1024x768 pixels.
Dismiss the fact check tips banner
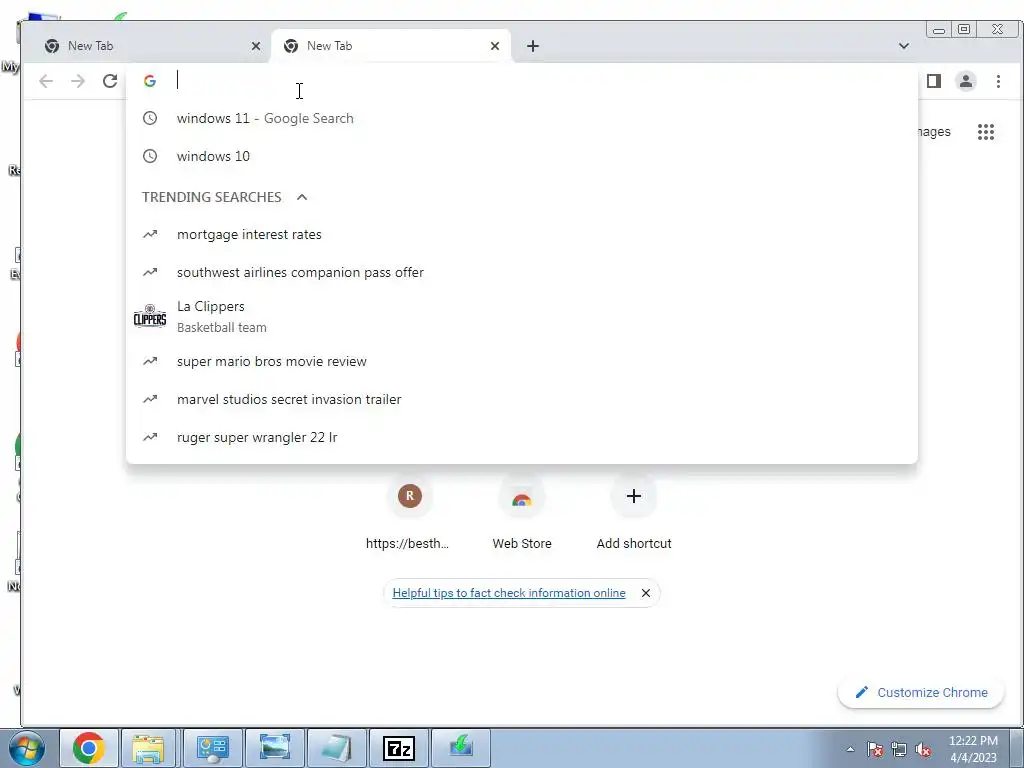pyautogui.click(x=645, y=593)
